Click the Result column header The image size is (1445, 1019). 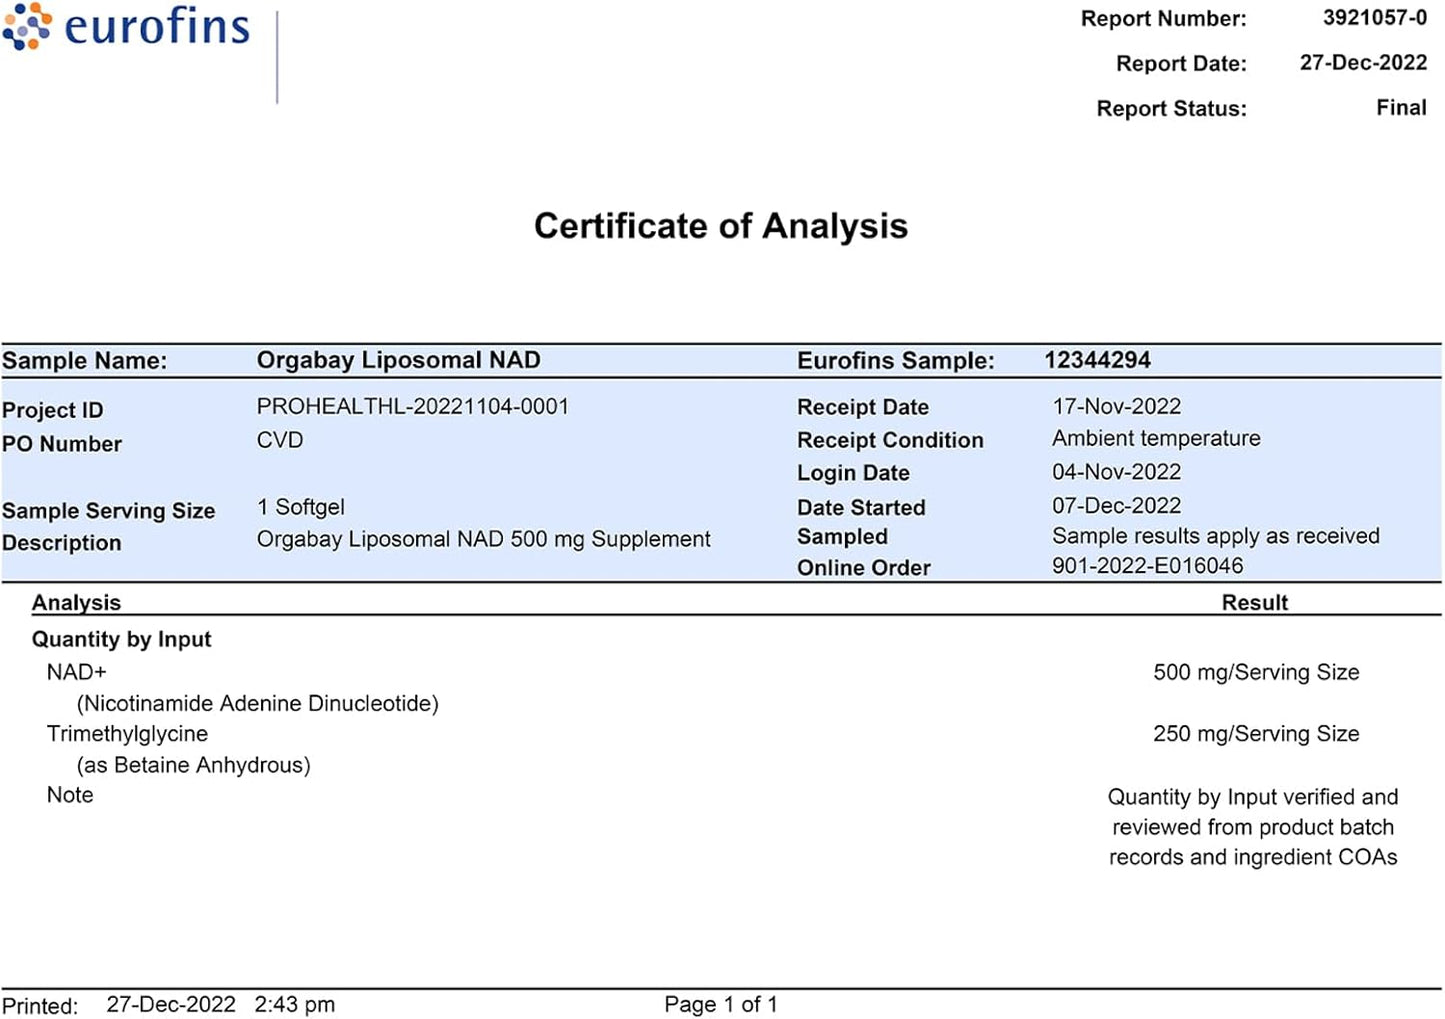click(x=1254, y=602)
